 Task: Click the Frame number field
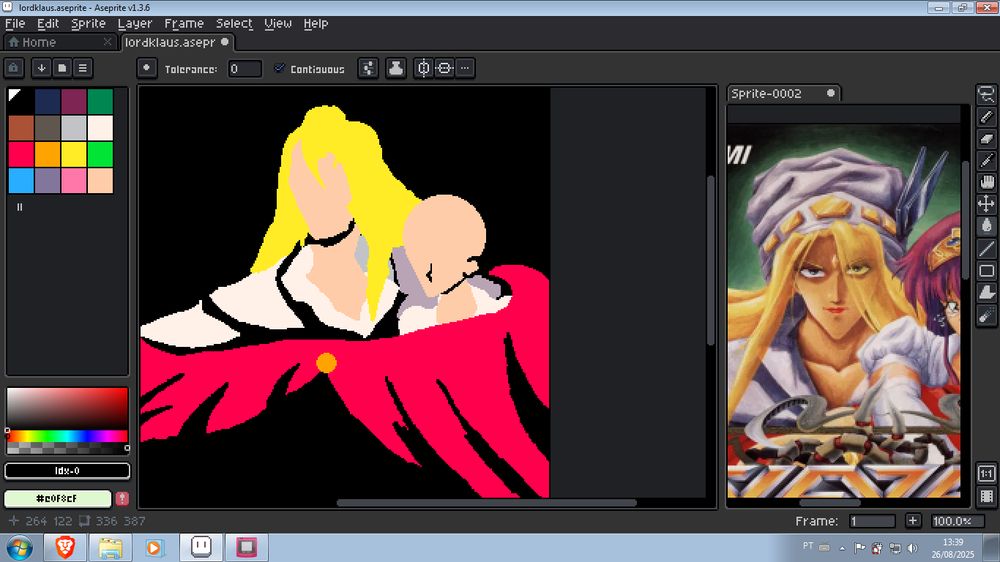tap(872, 521)
